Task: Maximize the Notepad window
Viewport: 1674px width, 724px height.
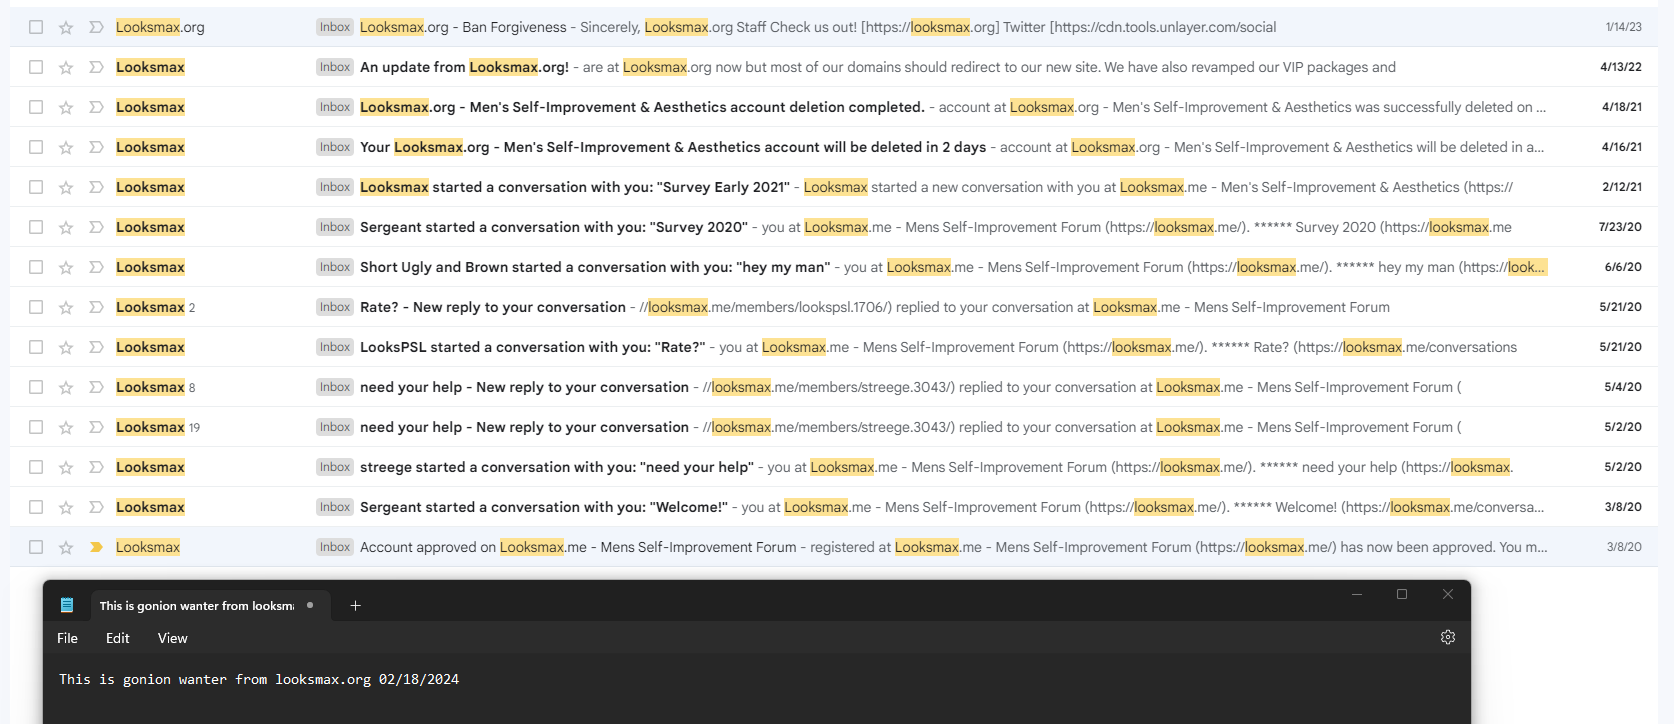Action: pos(1402,594)
